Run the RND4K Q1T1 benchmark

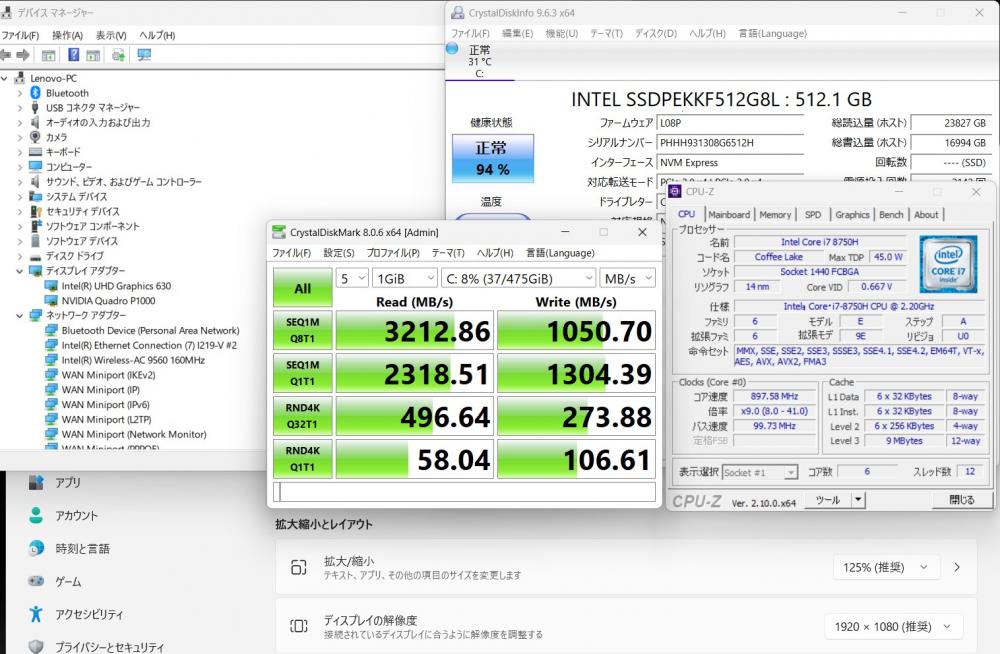pos(302,459)
